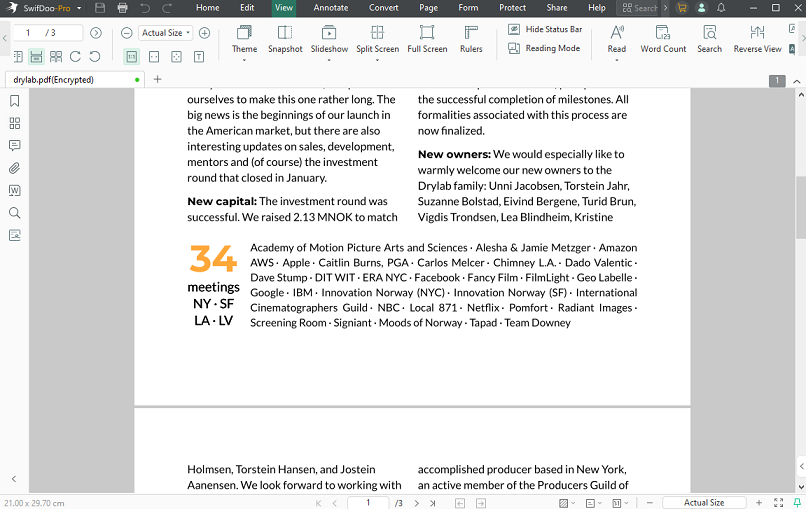Viewport: 806px width, 509px height.
Task: Toggle fit page view button
Action: 176,57
